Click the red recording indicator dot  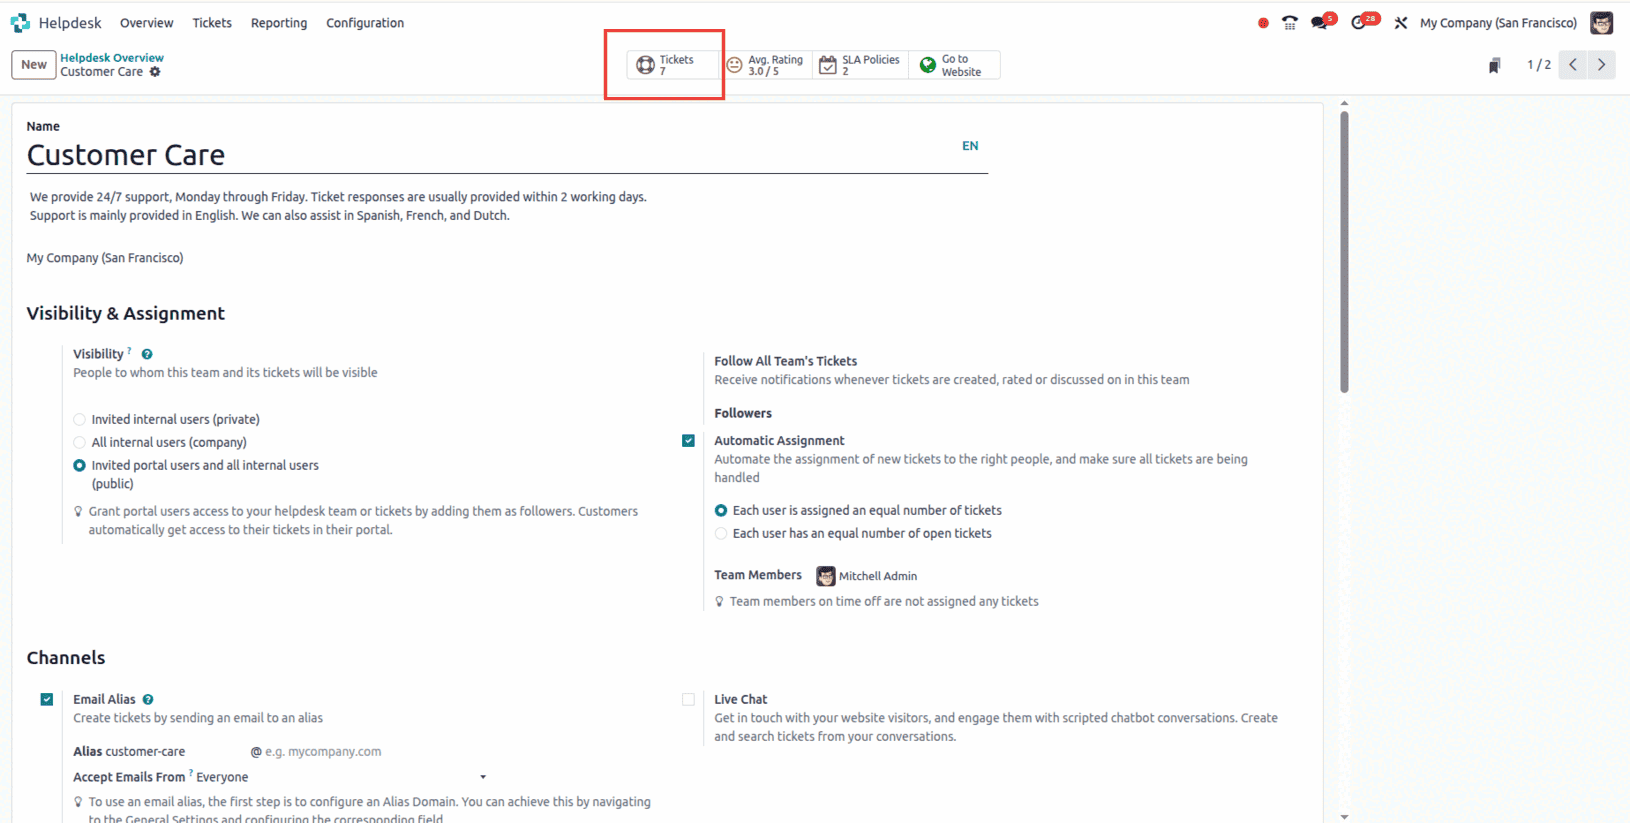1263,23
